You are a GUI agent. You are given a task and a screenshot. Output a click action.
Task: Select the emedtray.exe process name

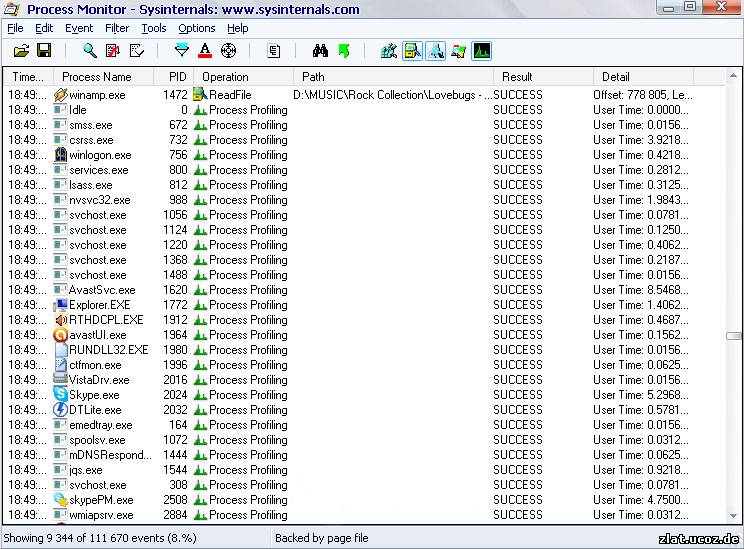[101, 425]
